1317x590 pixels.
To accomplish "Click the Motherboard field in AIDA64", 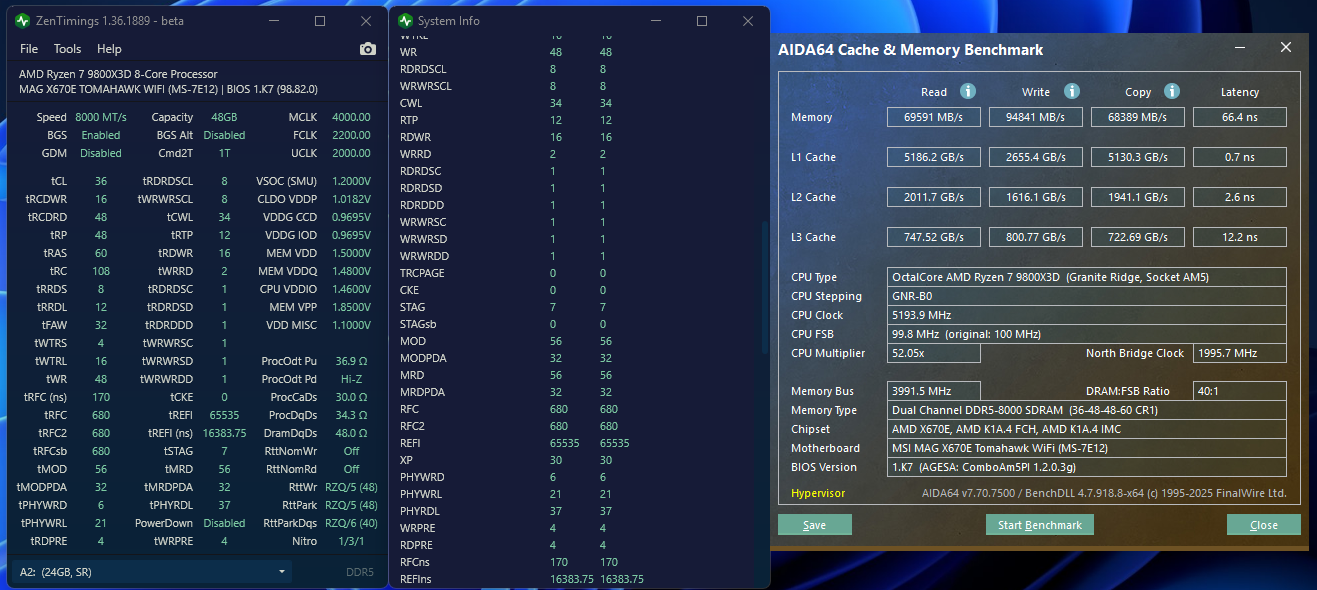I will point(1087,448).
